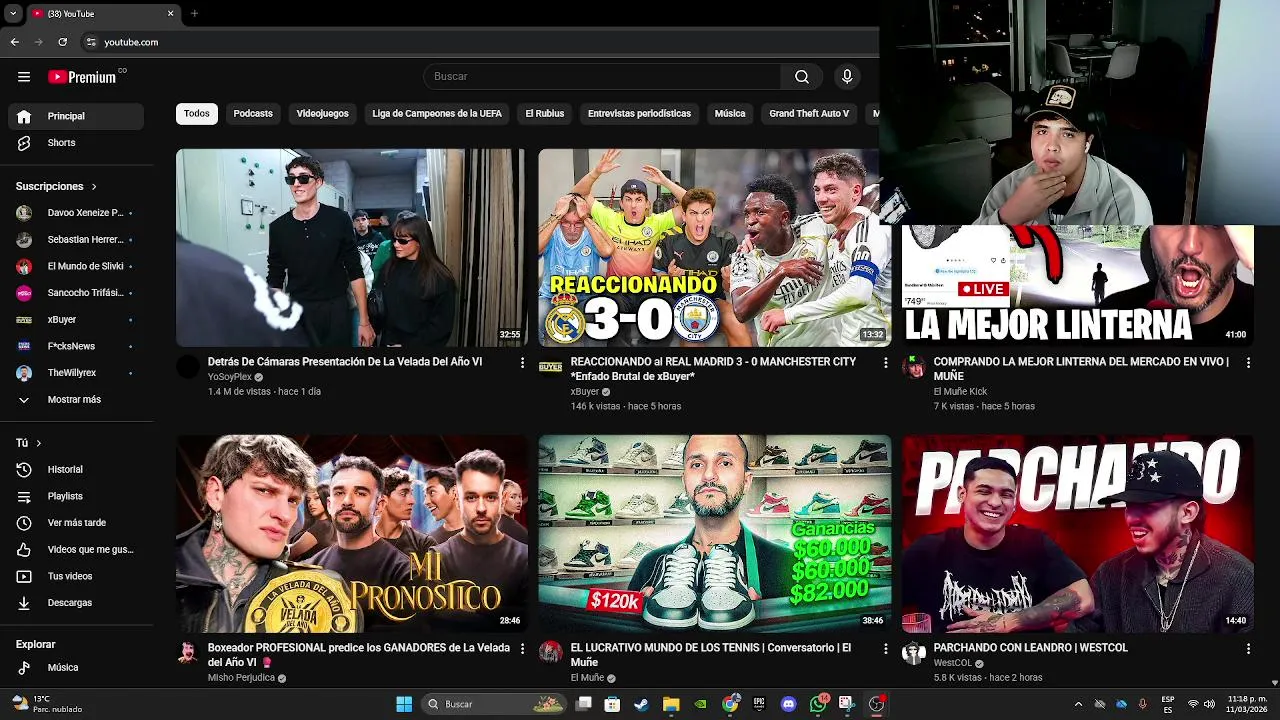
Task: Open El Muñe Kick channel avatar
Action: (x=914, y=367)
